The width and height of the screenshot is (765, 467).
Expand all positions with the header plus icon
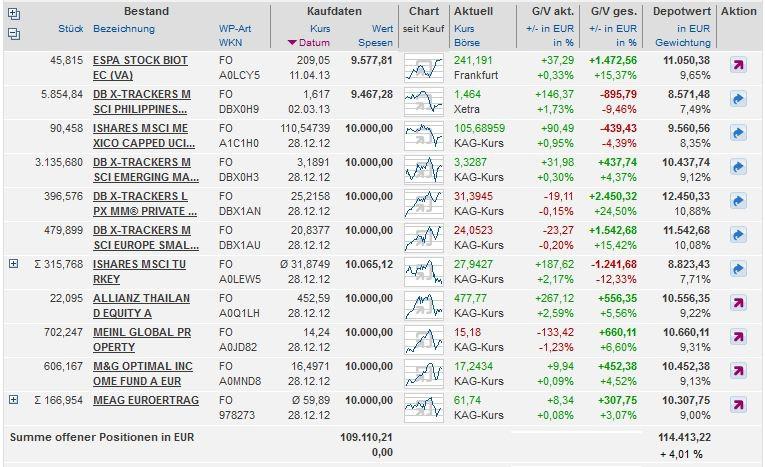click(x=14, y=14)
